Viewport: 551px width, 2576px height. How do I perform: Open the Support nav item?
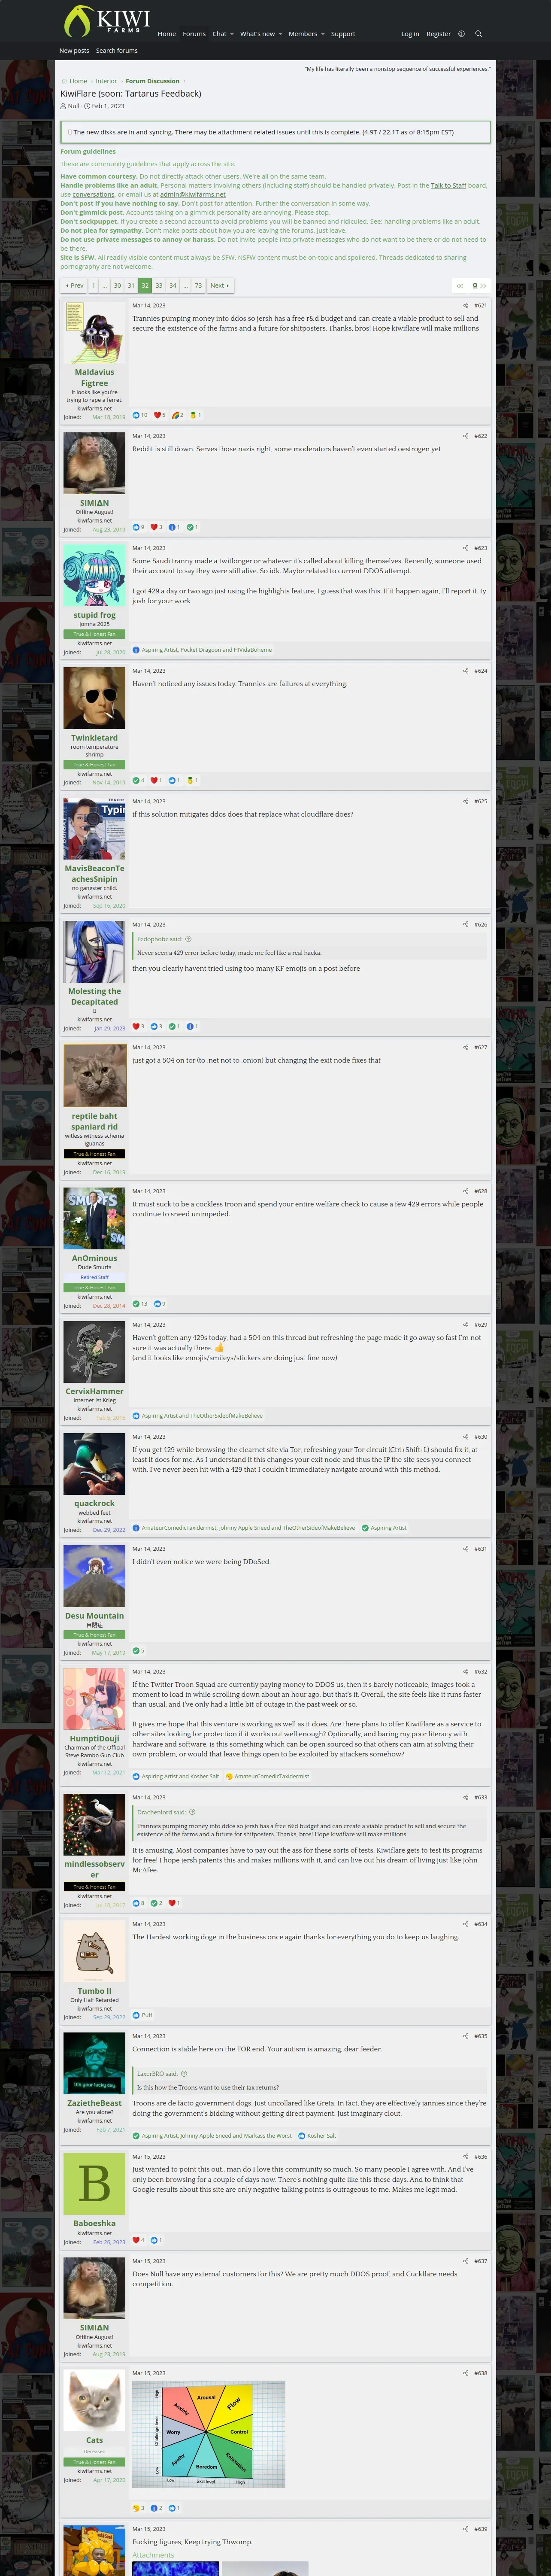pyautogui.click(x=343, y=34)
